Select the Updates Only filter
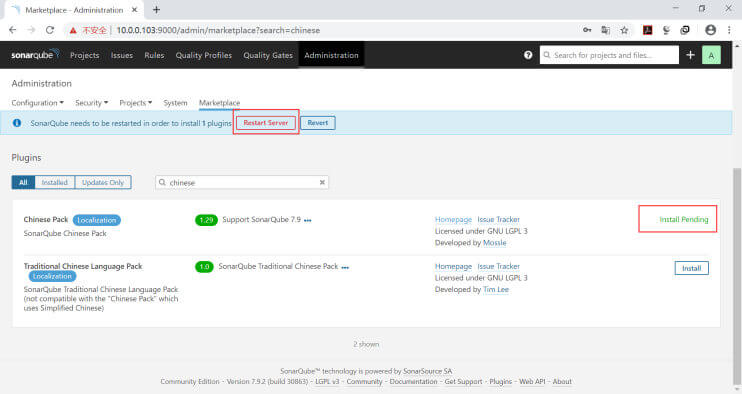Viewport: 742px width, 394px height. pyautogui.click(x=103, y=182)
